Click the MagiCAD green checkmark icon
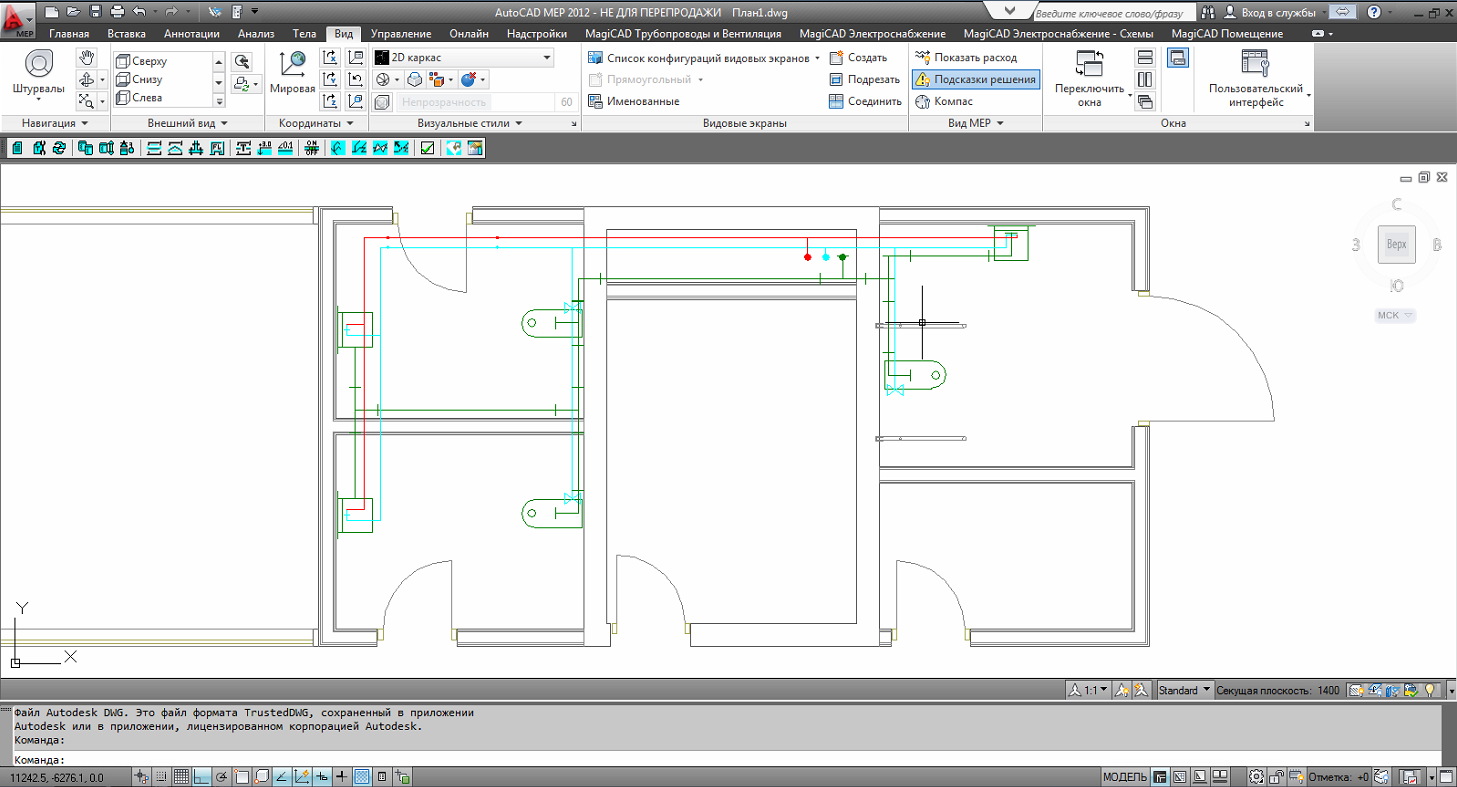1457x787 pixels. point(428,148)
